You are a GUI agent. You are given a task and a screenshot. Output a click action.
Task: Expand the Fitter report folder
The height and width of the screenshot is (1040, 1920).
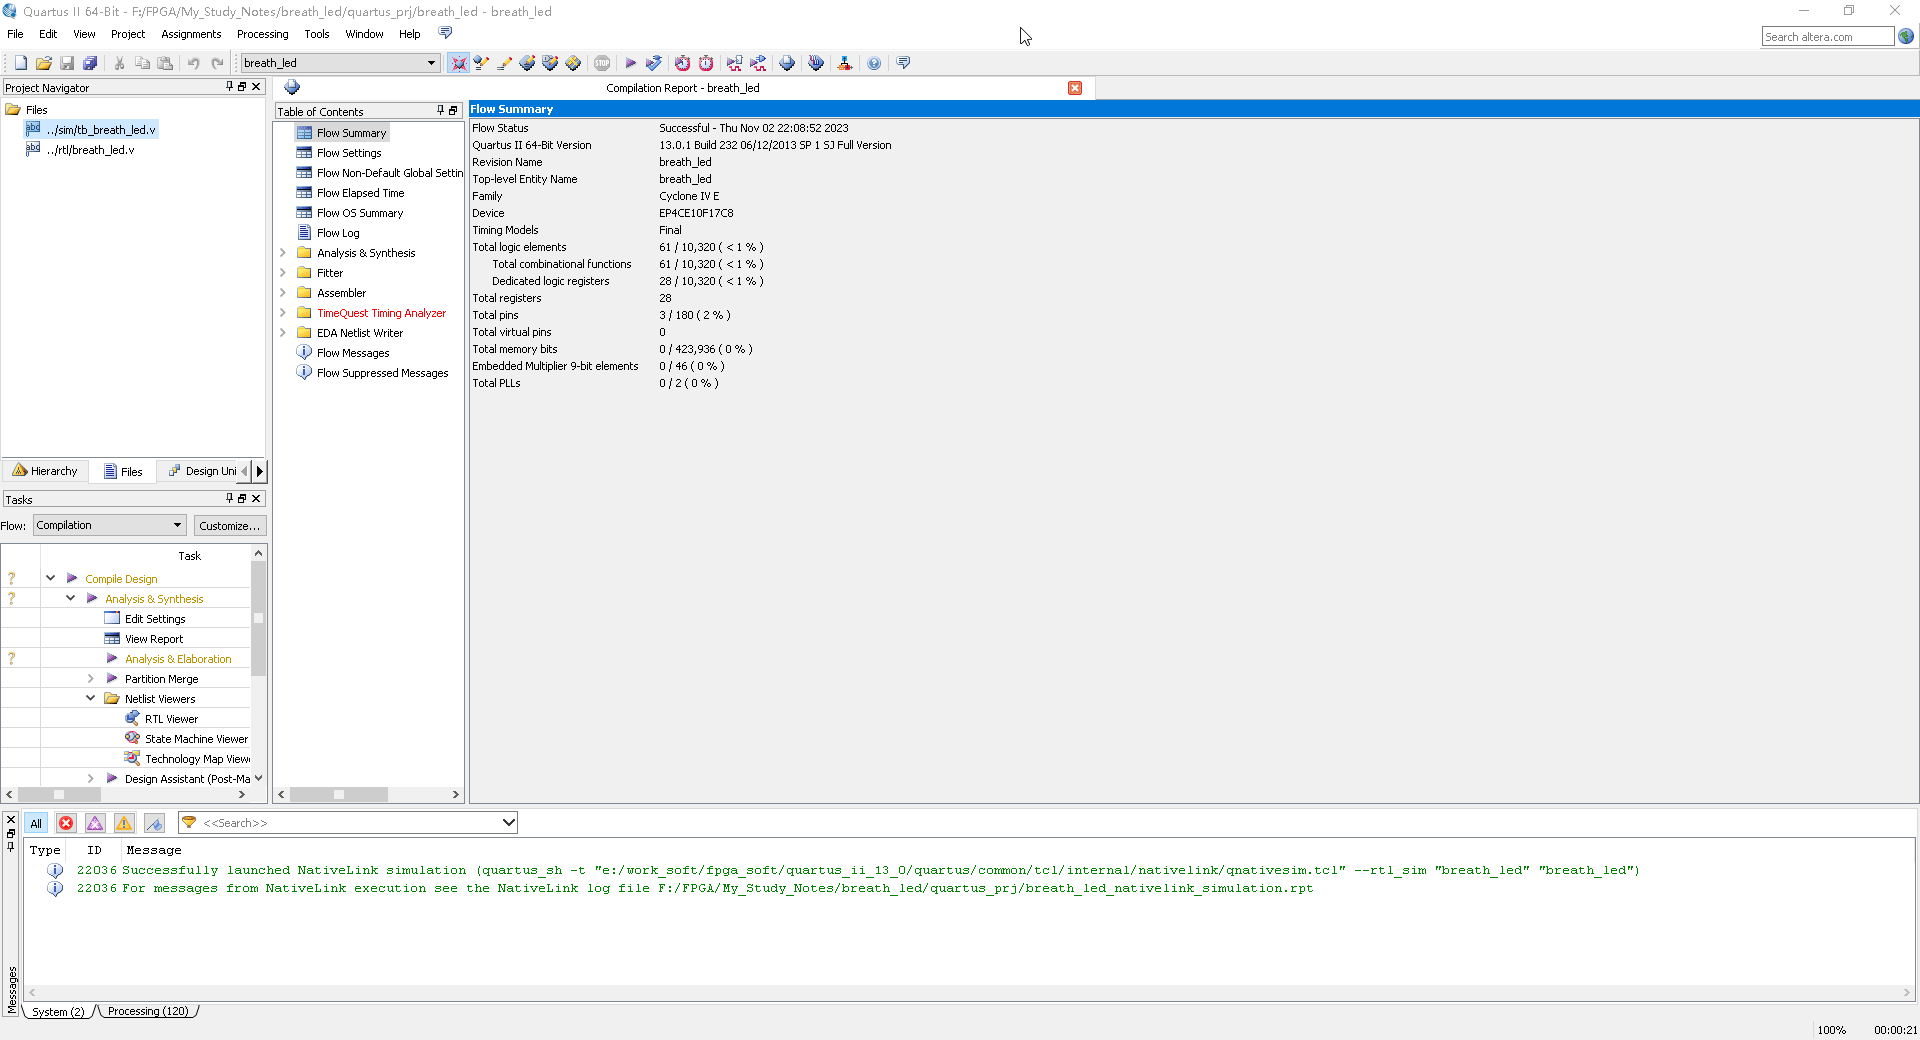pyautogui.click(x=283, y=273)
